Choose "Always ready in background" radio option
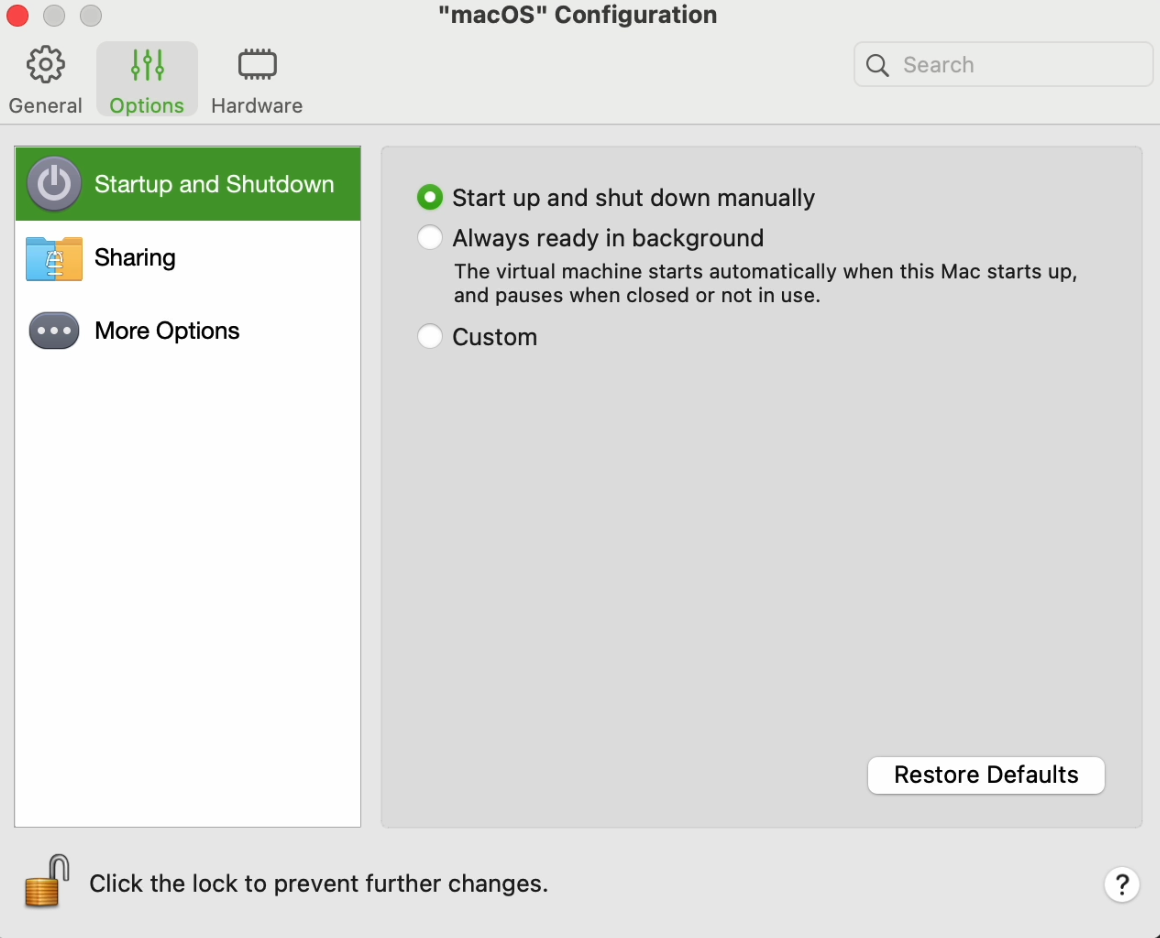 point(430,238)
